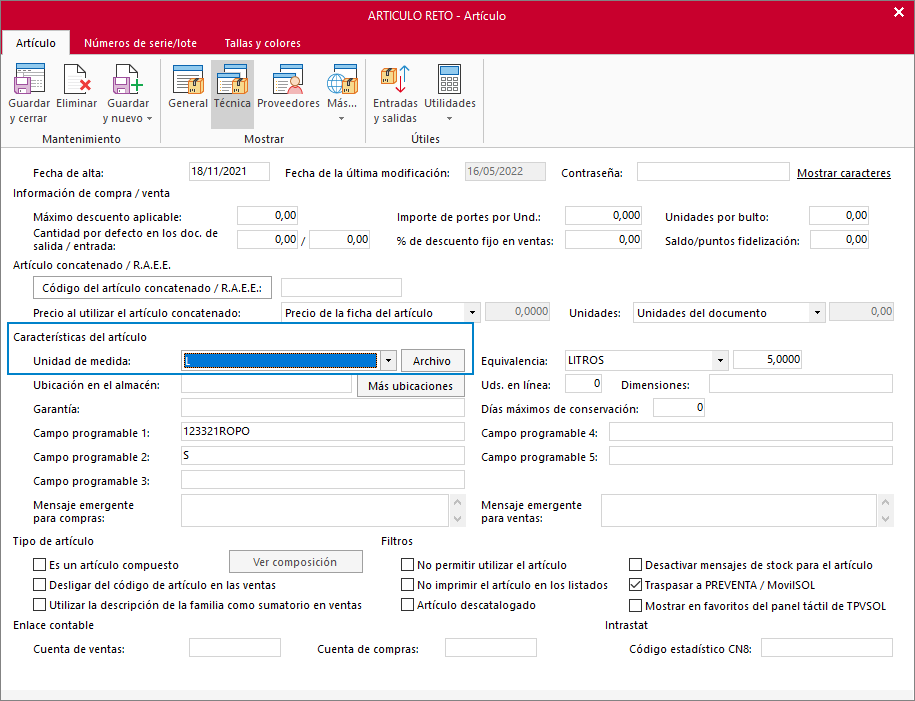Uncheck Traspasar a PREVENTA / MovilSOL

pos(635,584)
